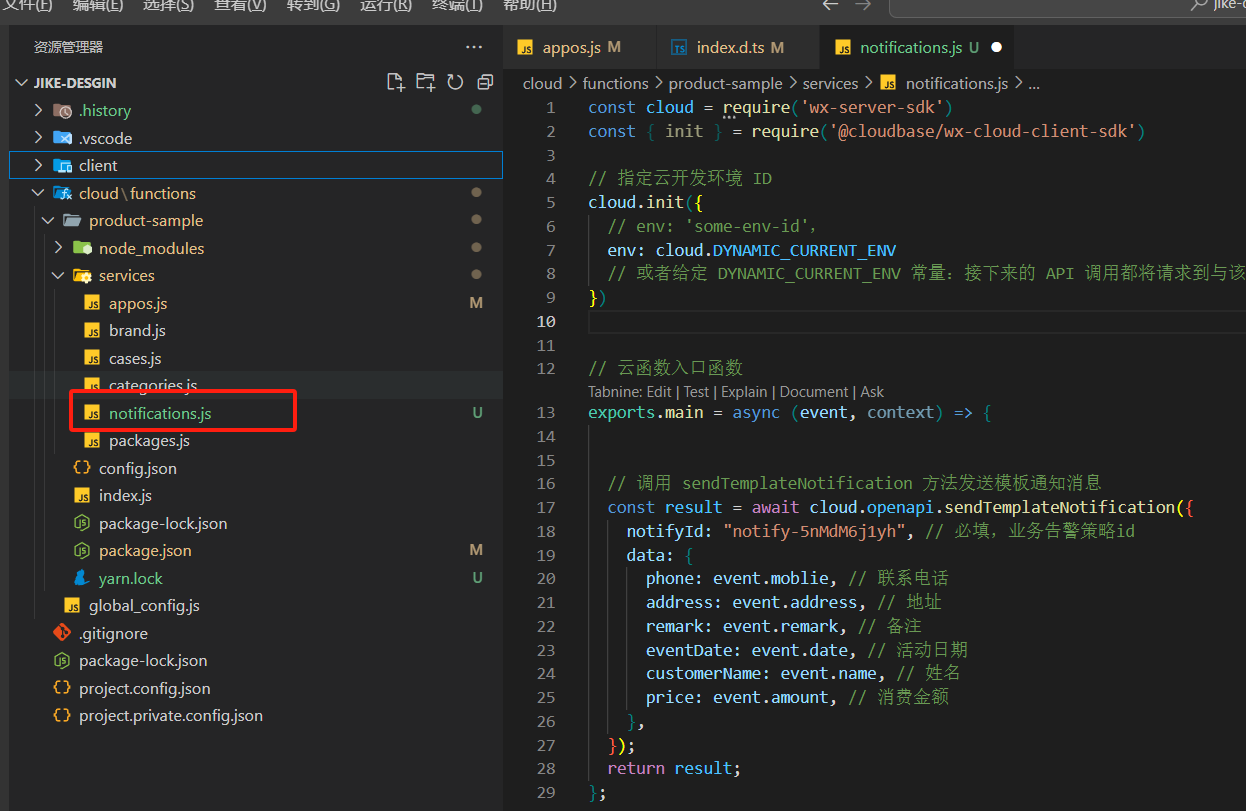Switch to the appos.js editor tab
The width and height of the screenshot is (1246, 811).
coord(571,47)
